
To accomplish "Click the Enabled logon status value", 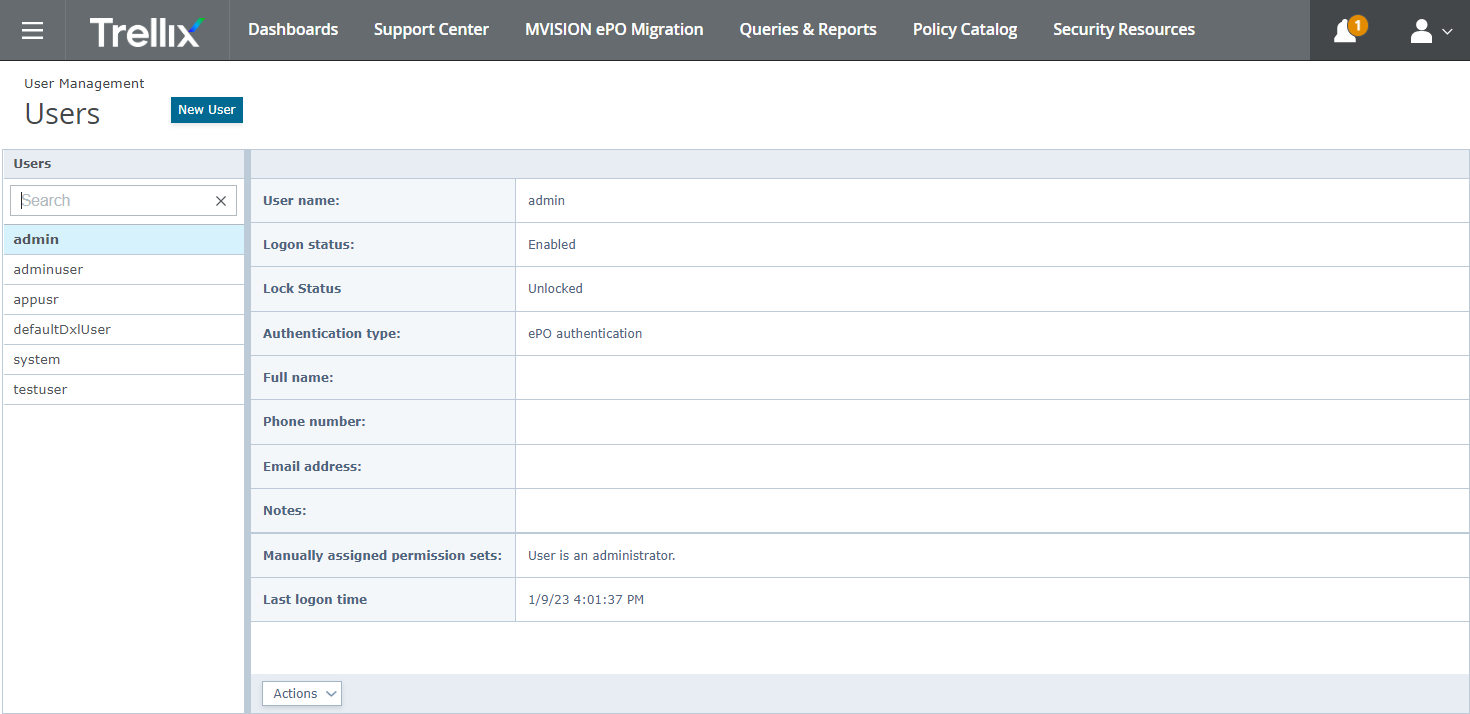I will [x=552, y=245].
